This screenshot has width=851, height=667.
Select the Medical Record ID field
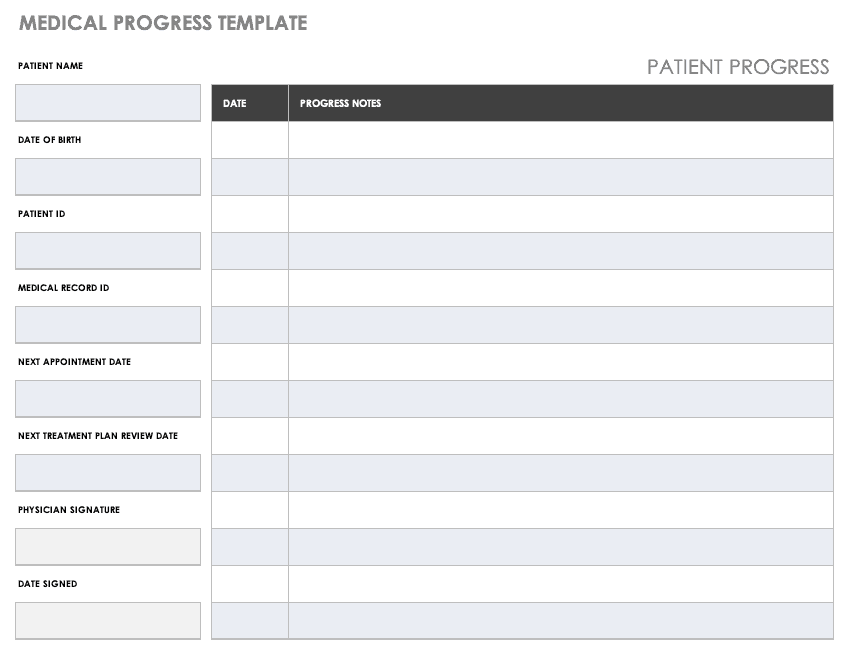[108, 325]
